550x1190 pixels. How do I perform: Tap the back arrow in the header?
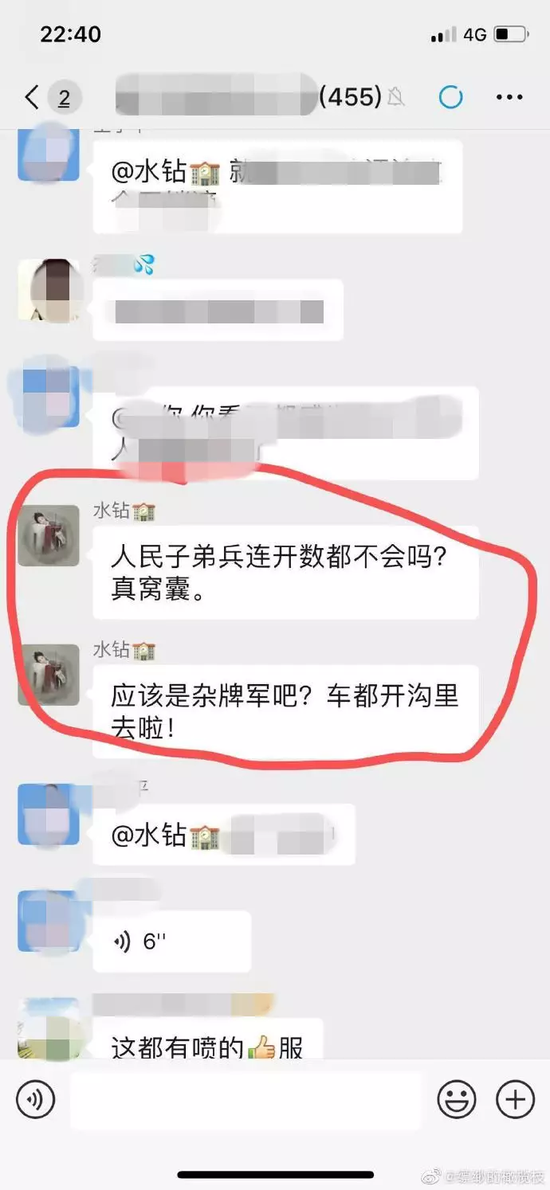(x=31, y=97)
